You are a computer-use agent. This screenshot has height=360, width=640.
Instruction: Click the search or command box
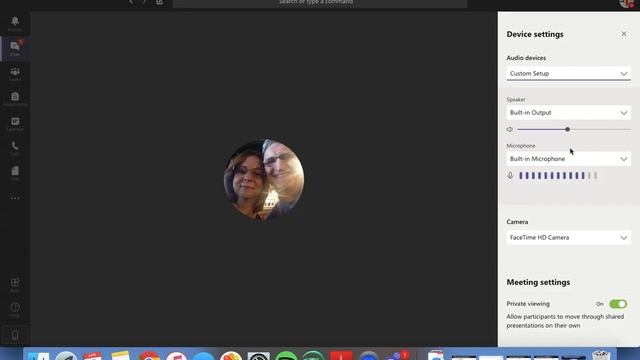(320, 3)
